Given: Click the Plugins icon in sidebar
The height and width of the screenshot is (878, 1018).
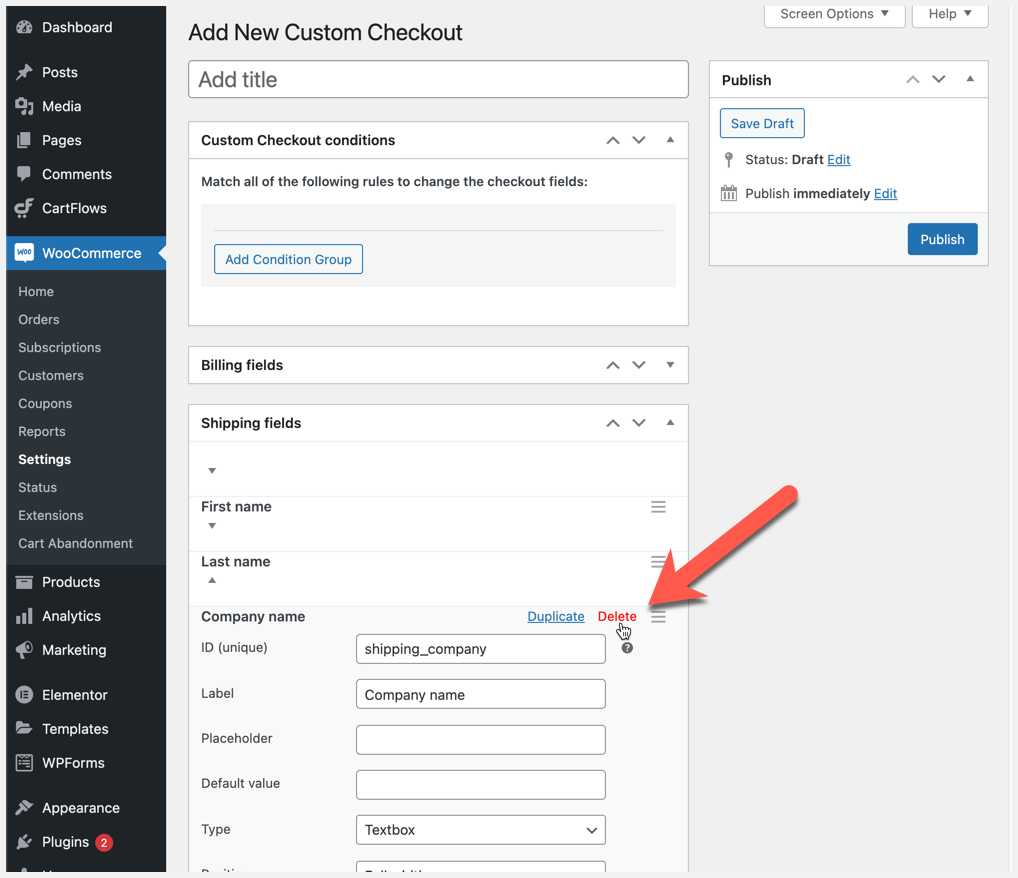Looking at the screenshot, I should point(24,842).
